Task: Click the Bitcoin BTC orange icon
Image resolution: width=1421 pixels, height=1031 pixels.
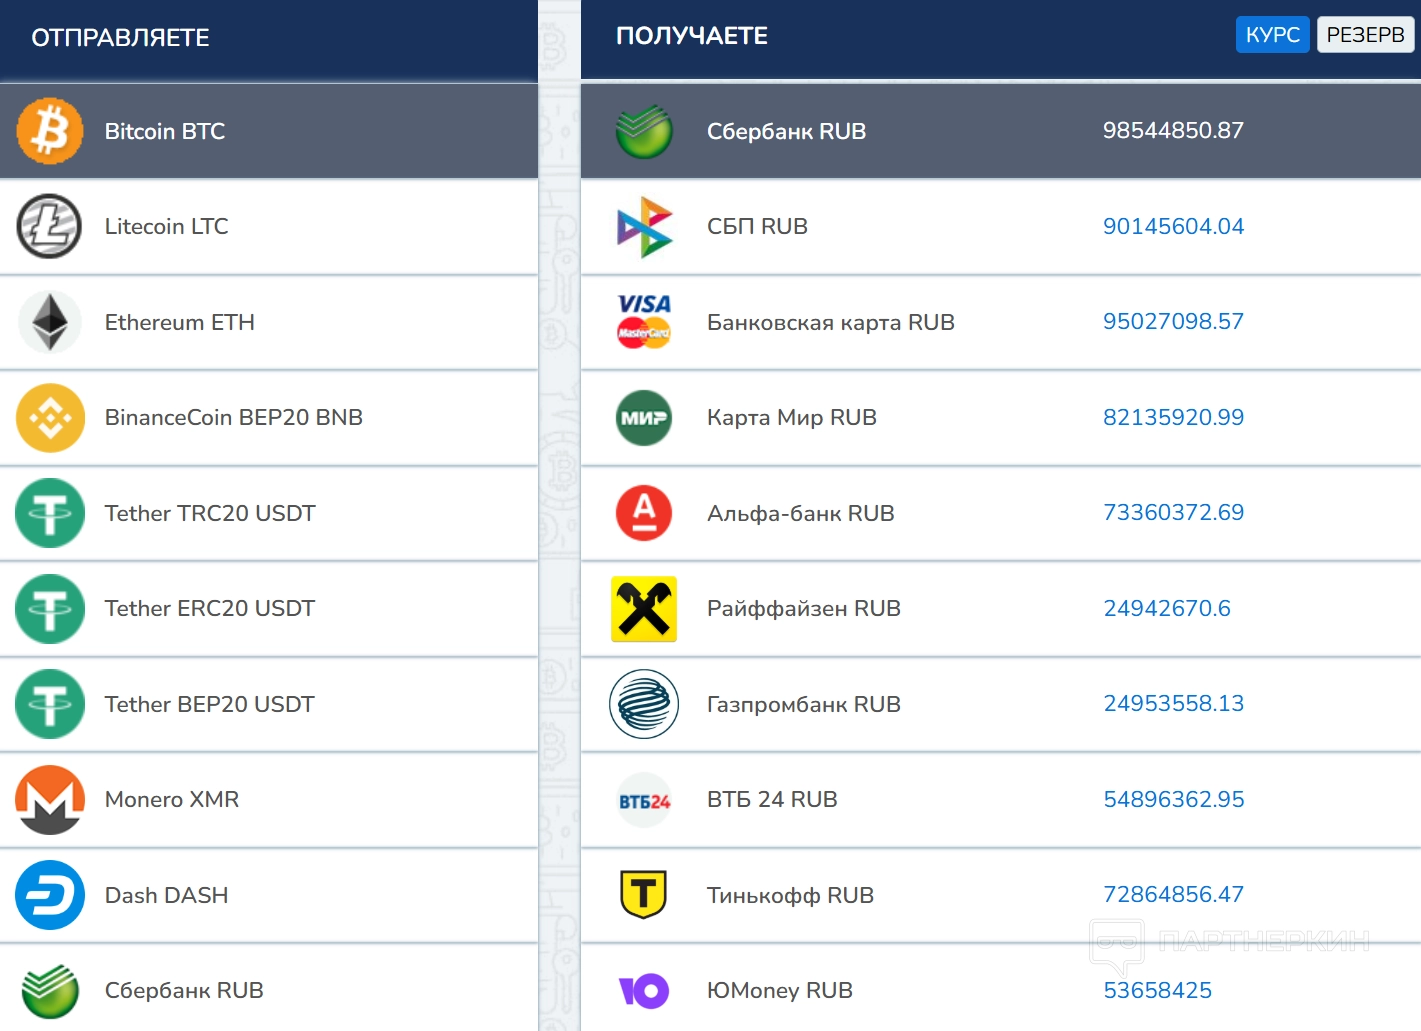Action: tap(50, 131)
